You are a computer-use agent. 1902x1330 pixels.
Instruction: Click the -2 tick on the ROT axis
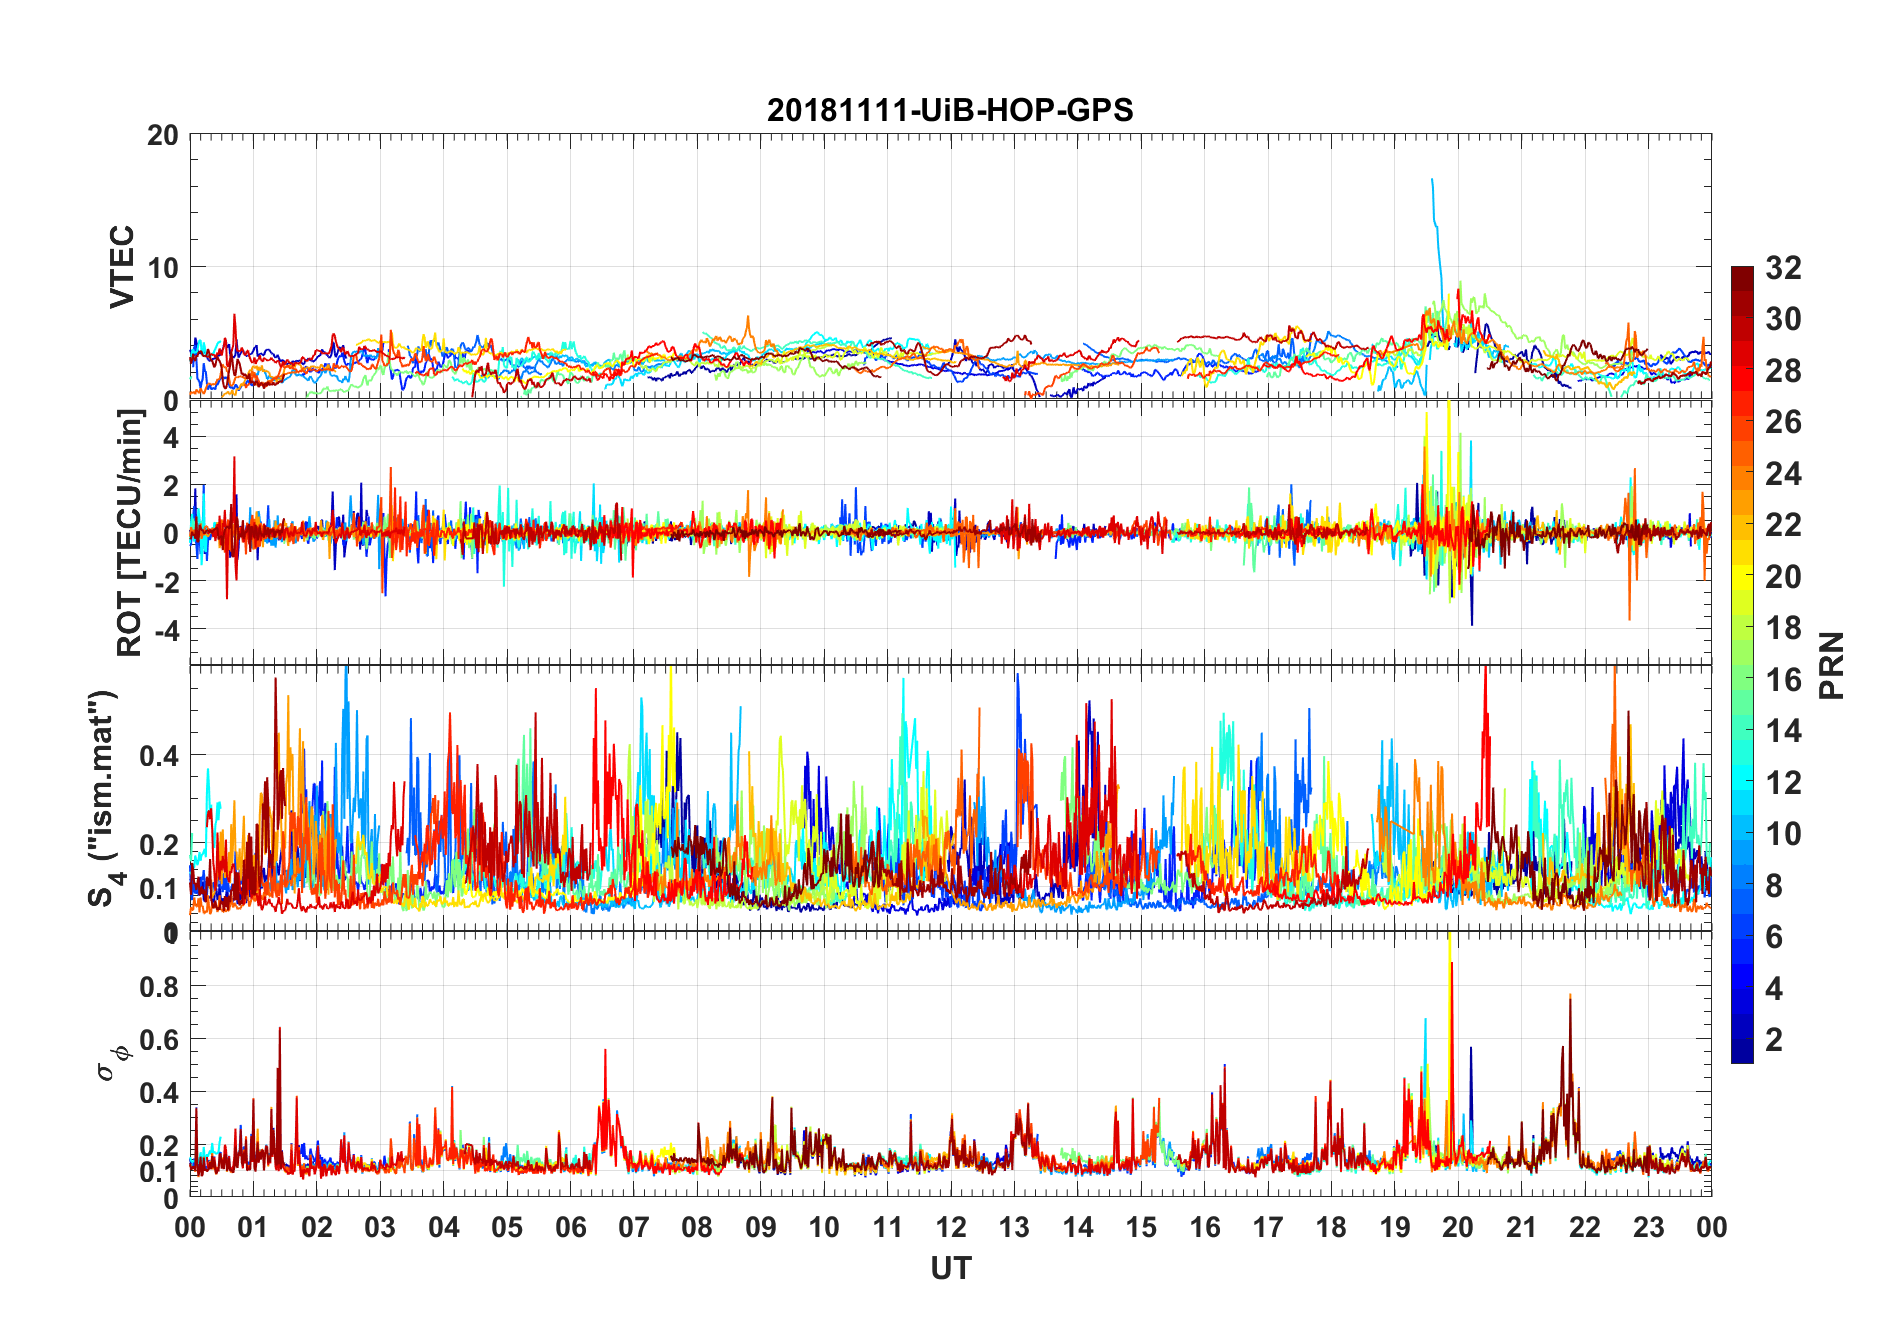(166, 582)
